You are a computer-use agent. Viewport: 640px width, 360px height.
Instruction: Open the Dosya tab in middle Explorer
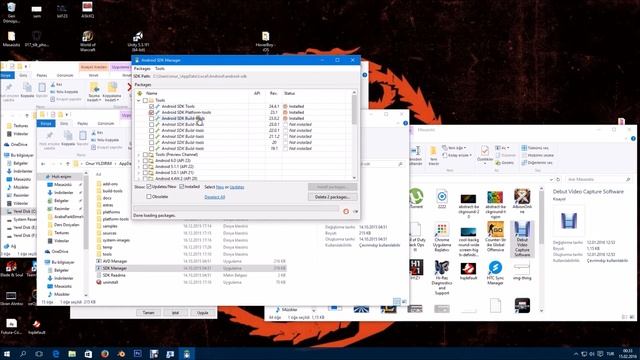click(46, 123)
